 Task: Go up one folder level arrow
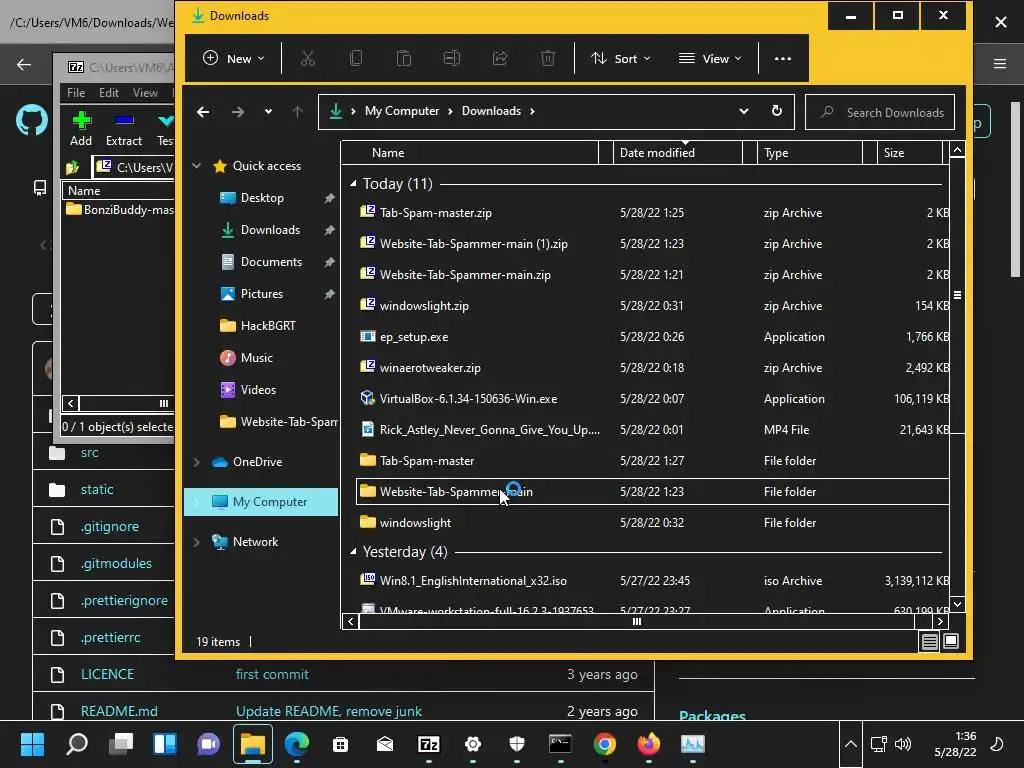tap(297, 112)
